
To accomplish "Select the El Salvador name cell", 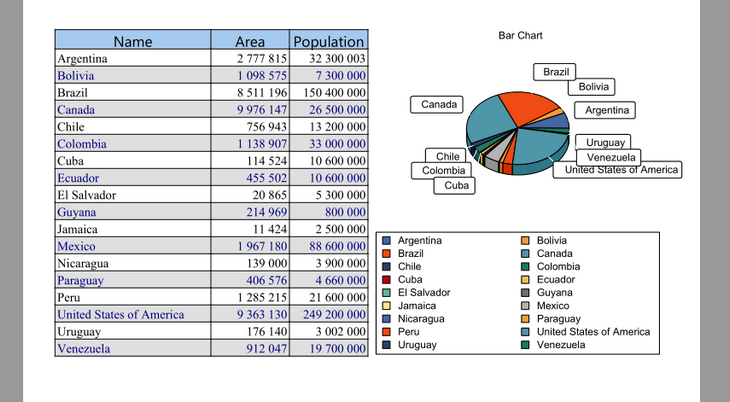I will 133,195.
